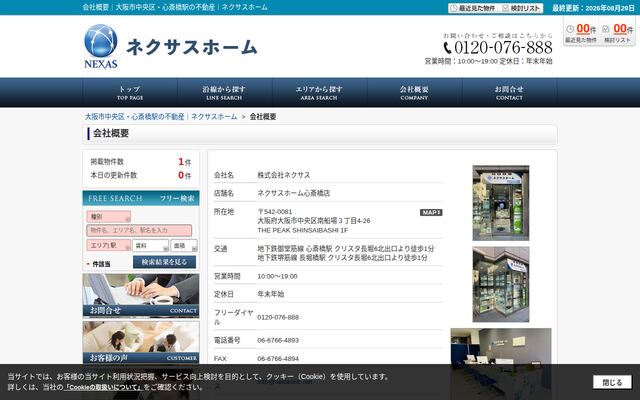This screenshot has width=640, height=400.
Task: Click the NEXAS globe logo
Action: coord(101,47)
